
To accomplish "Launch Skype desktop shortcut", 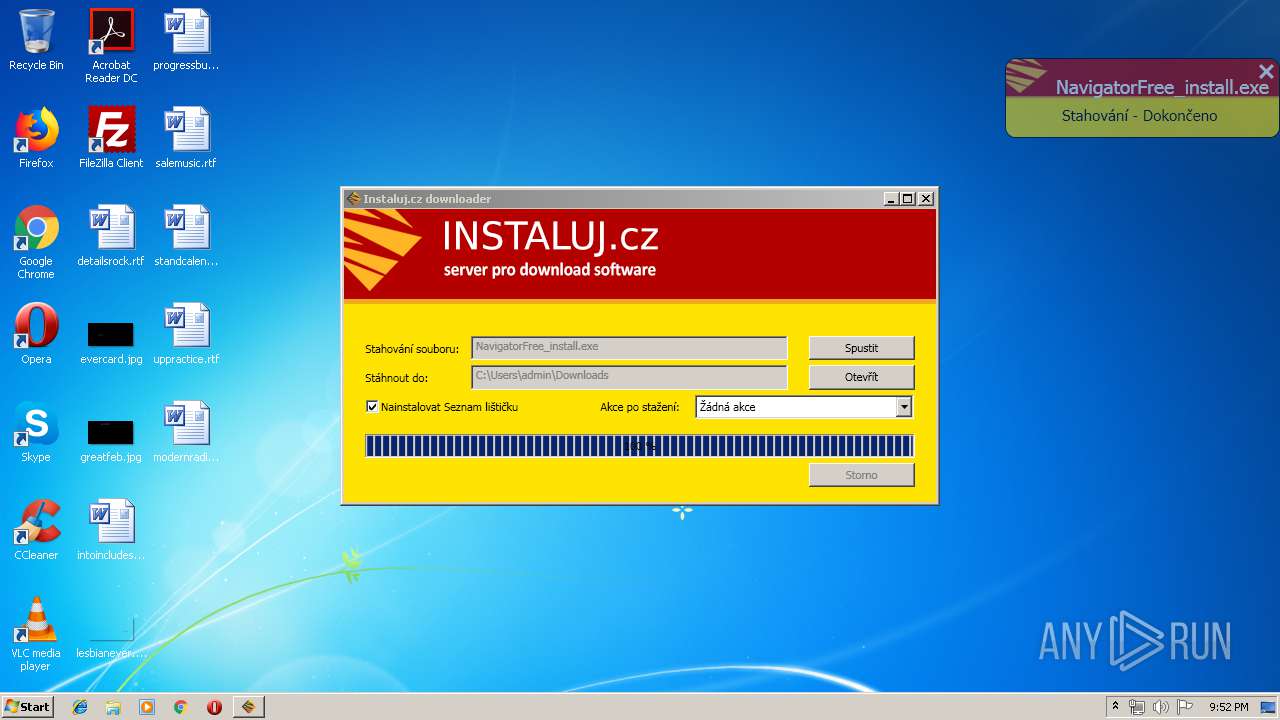I will 36,432.
